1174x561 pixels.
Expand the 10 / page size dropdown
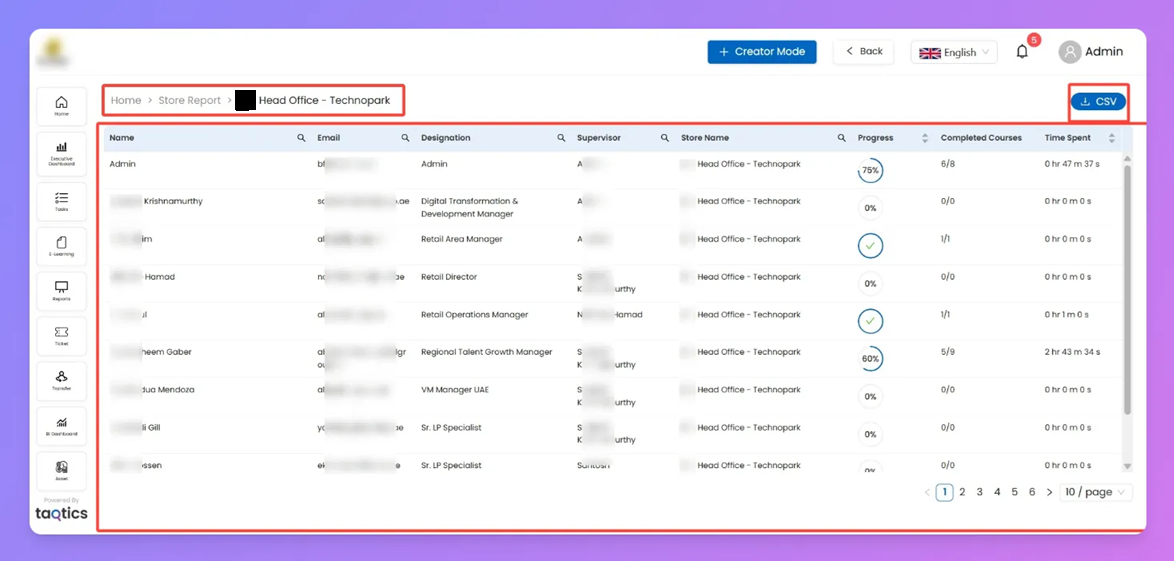tap(1095, 492)
